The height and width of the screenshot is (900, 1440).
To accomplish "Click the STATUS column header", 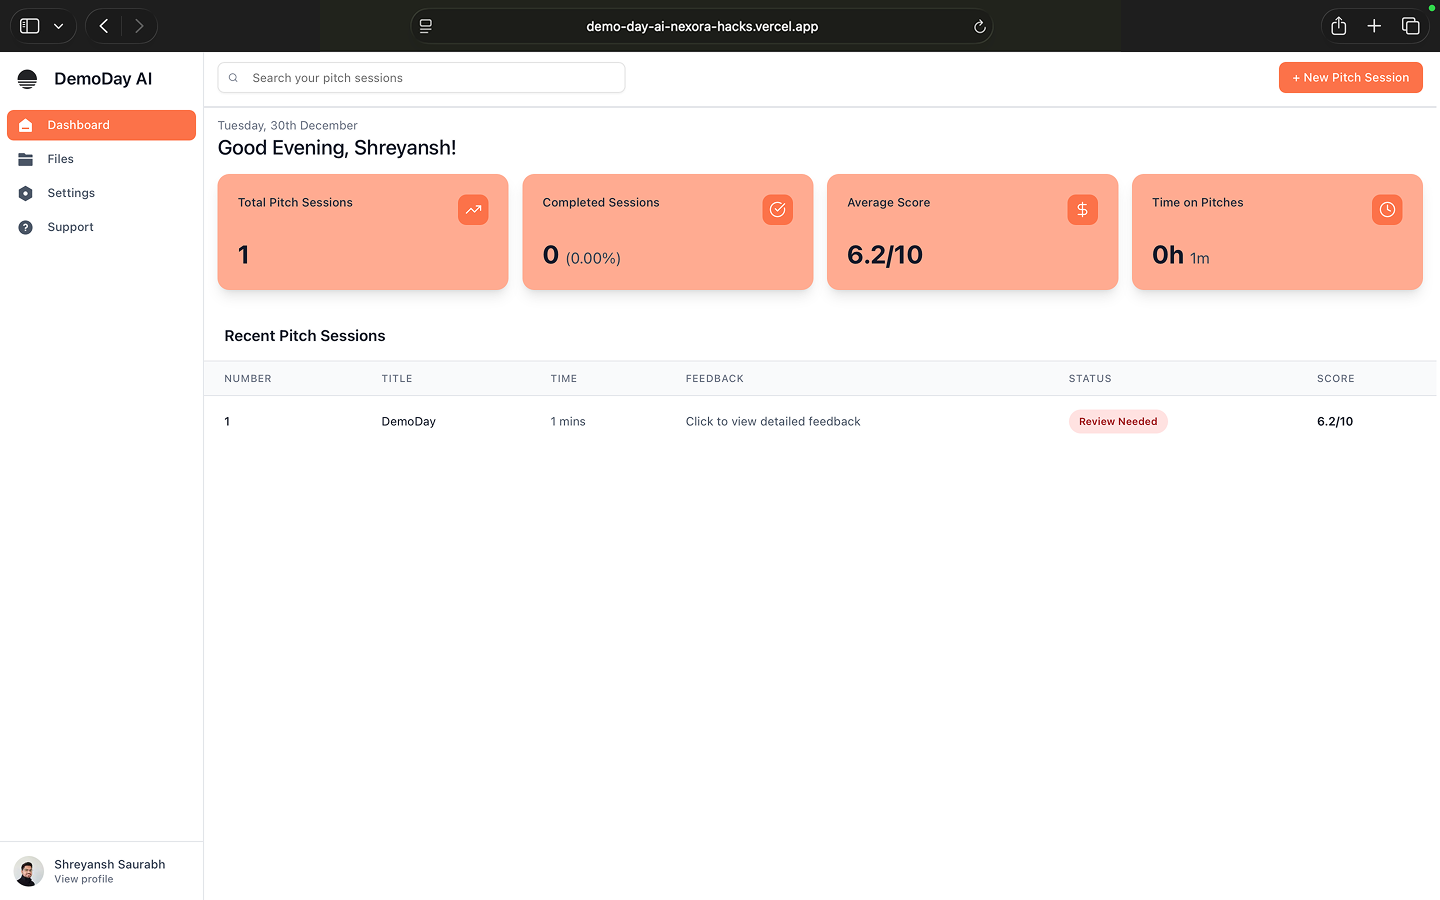I will 1090,379.
